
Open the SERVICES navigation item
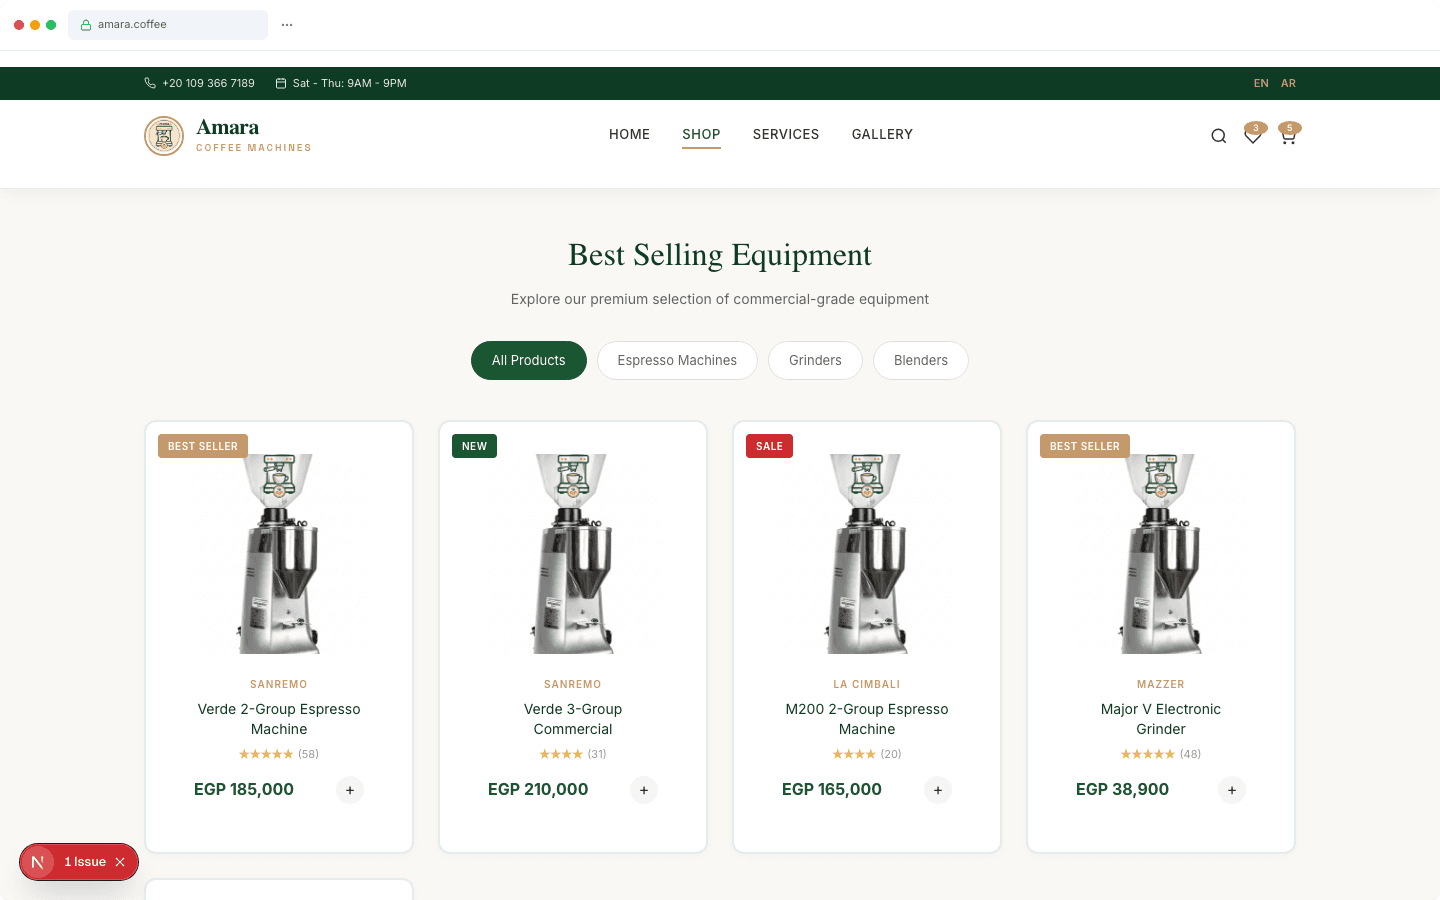[x=786, y=134]
